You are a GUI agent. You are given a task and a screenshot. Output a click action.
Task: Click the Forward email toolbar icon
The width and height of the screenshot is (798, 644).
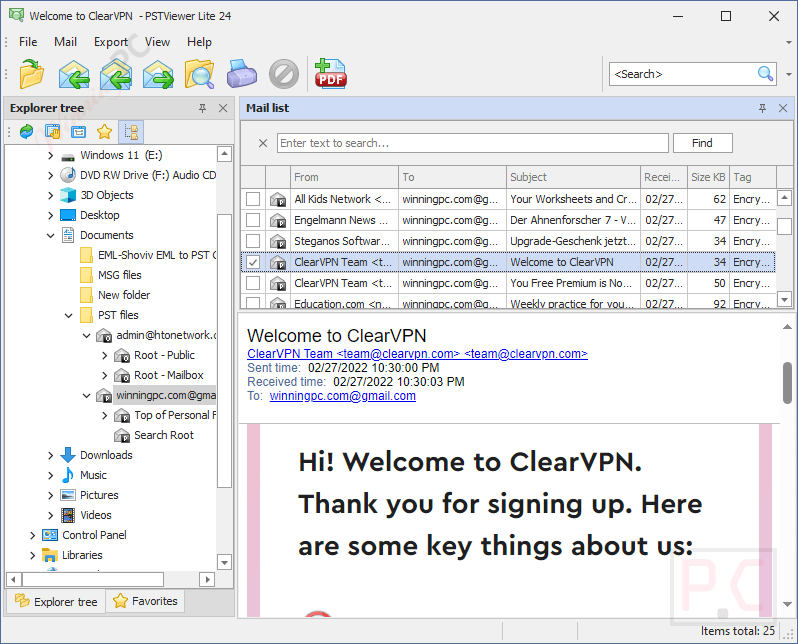(x=158, y=74)
